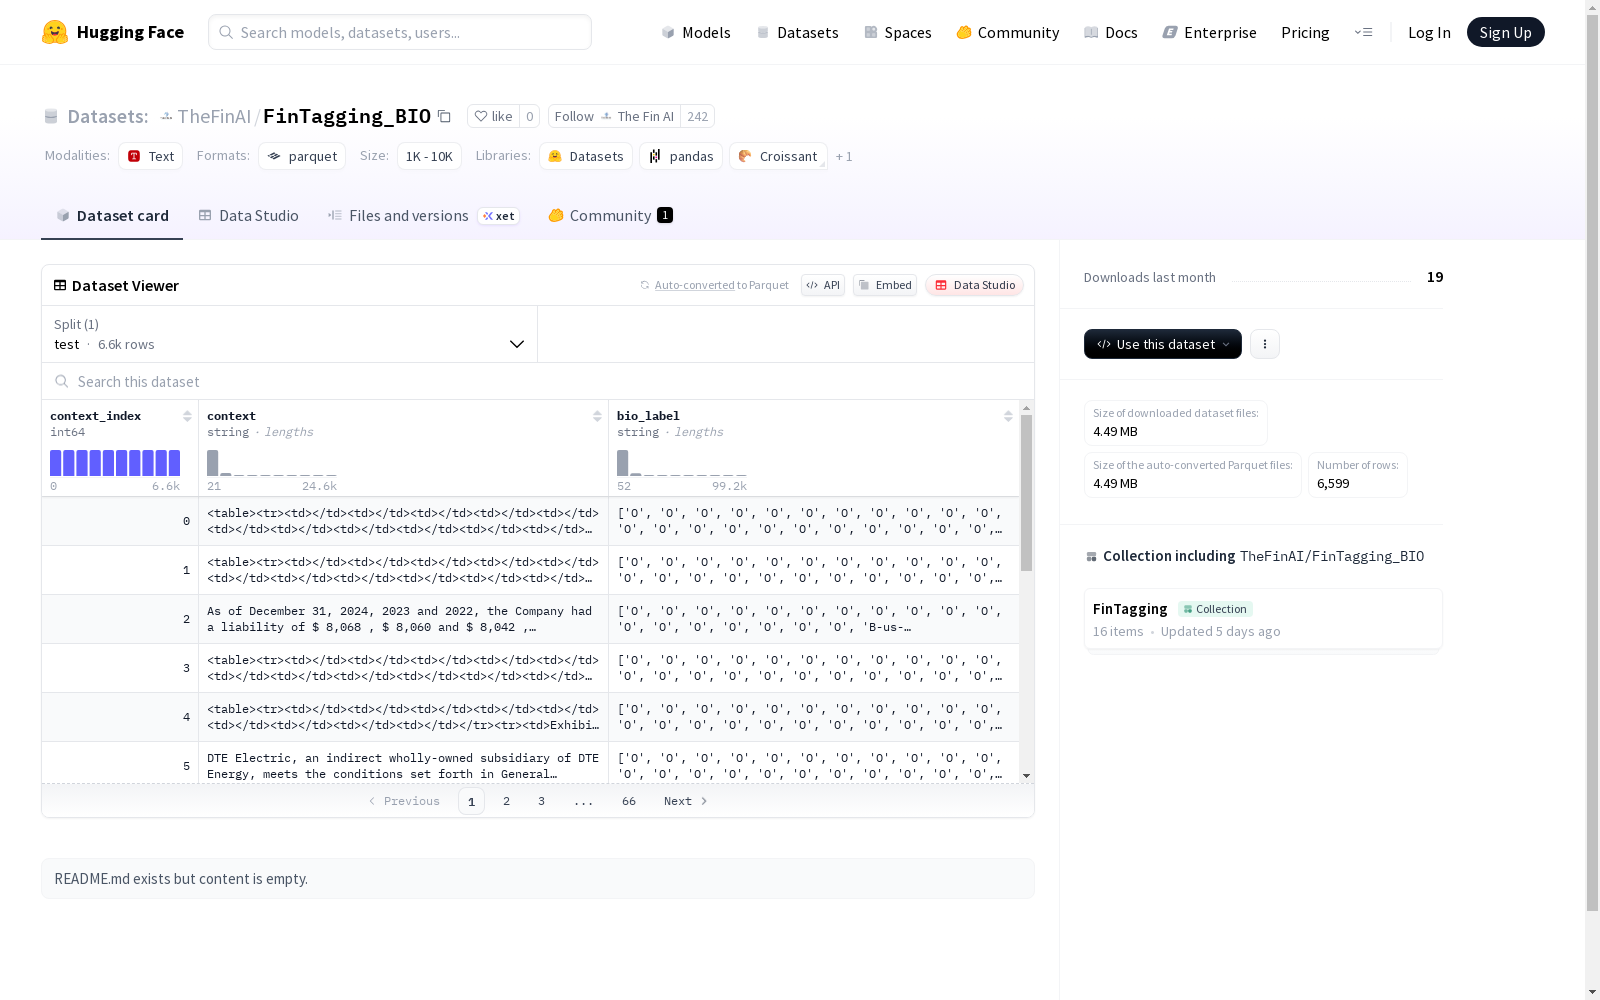Click the 1K - 10K size tag
1600x1000 pixels.
pos(429,156)
